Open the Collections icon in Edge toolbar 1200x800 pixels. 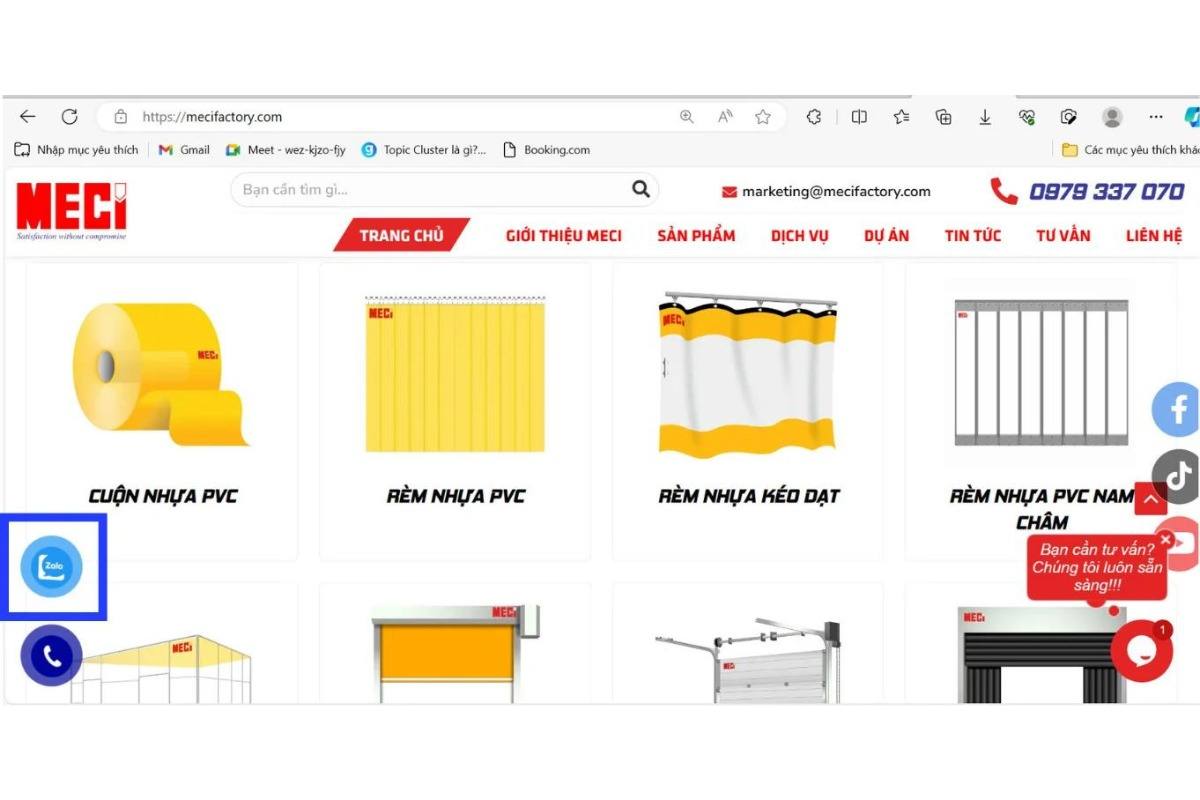point(943,116)
